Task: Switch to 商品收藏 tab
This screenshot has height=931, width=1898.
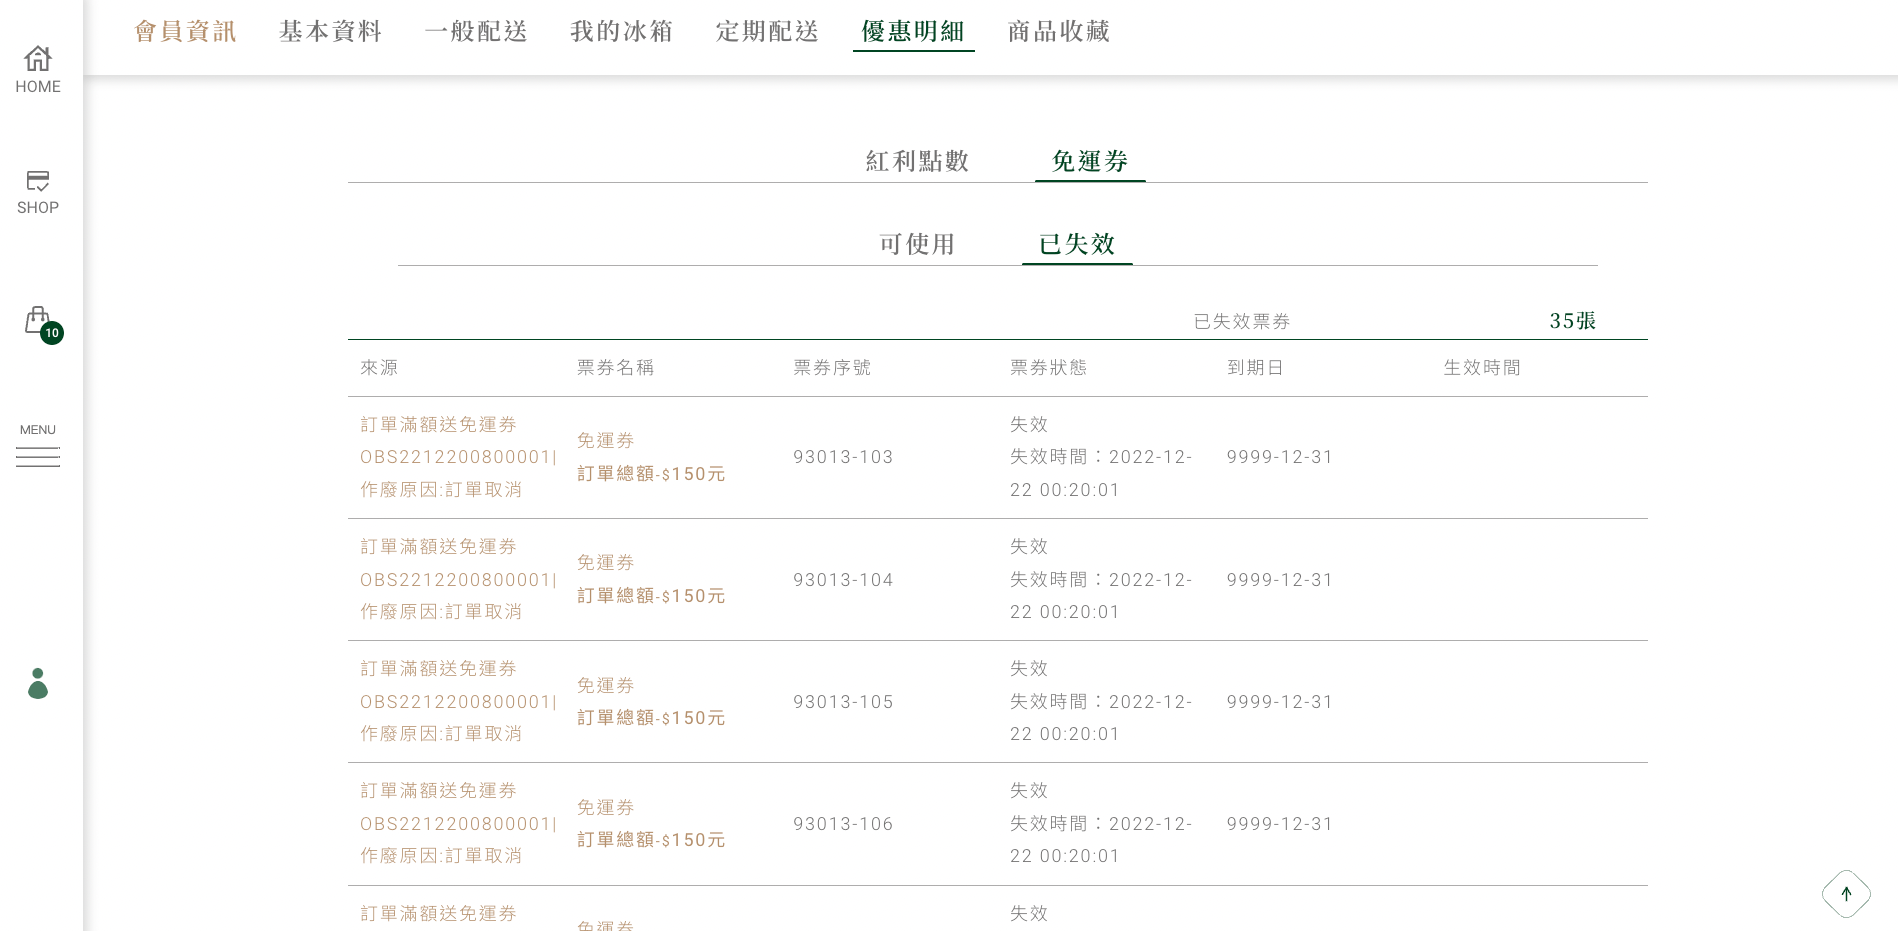Action: (1059, 32)
